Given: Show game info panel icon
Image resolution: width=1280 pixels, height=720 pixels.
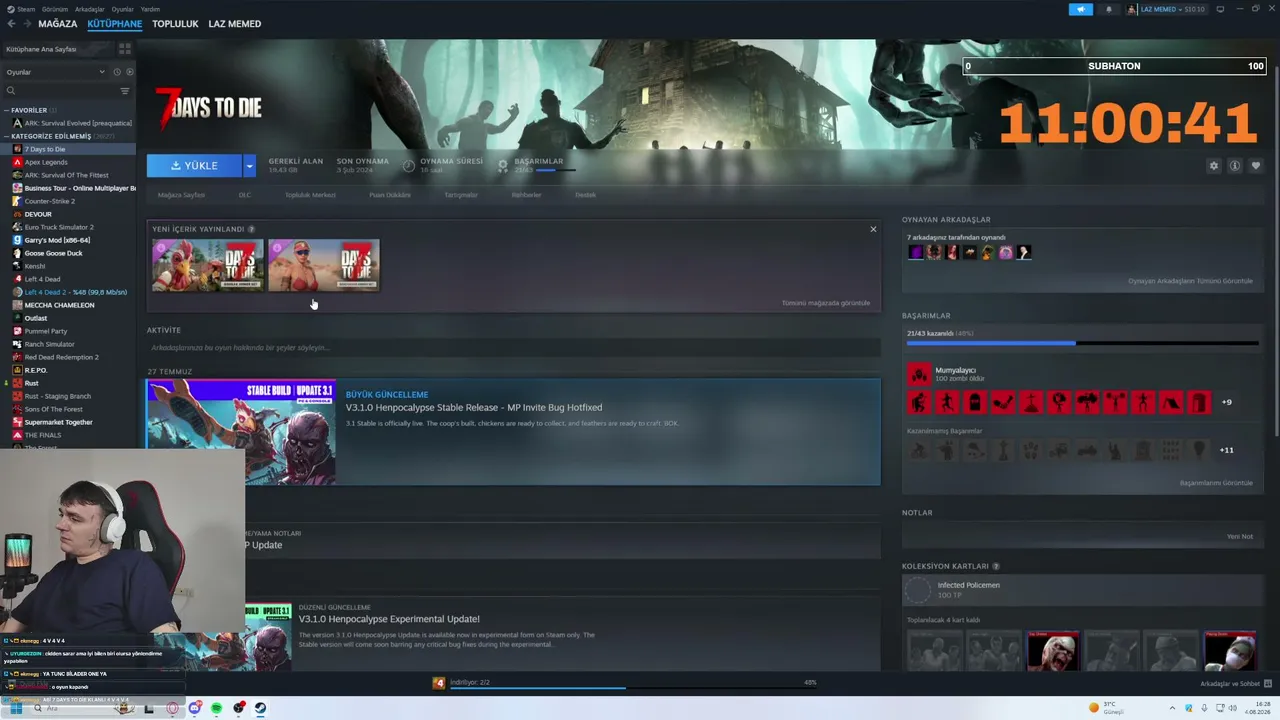Looking at the screenshot, I should pos(1235,166).
